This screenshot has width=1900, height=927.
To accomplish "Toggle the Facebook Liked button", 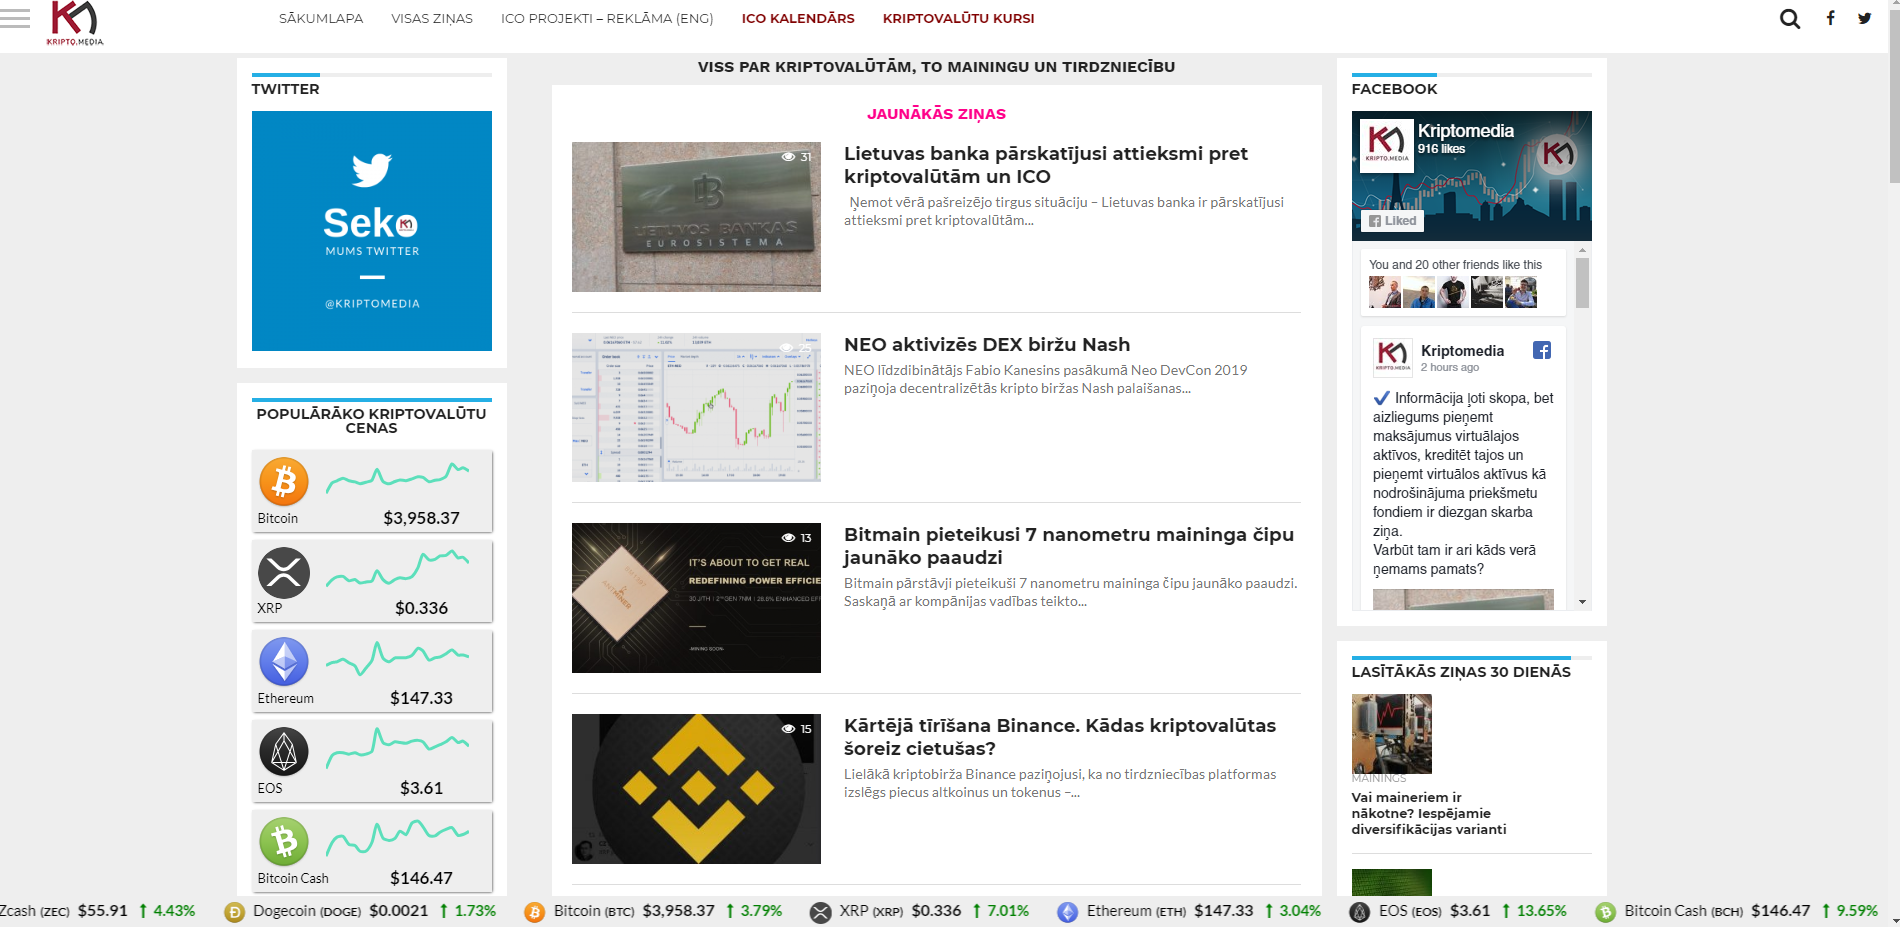I will (x=1391, y=220).
